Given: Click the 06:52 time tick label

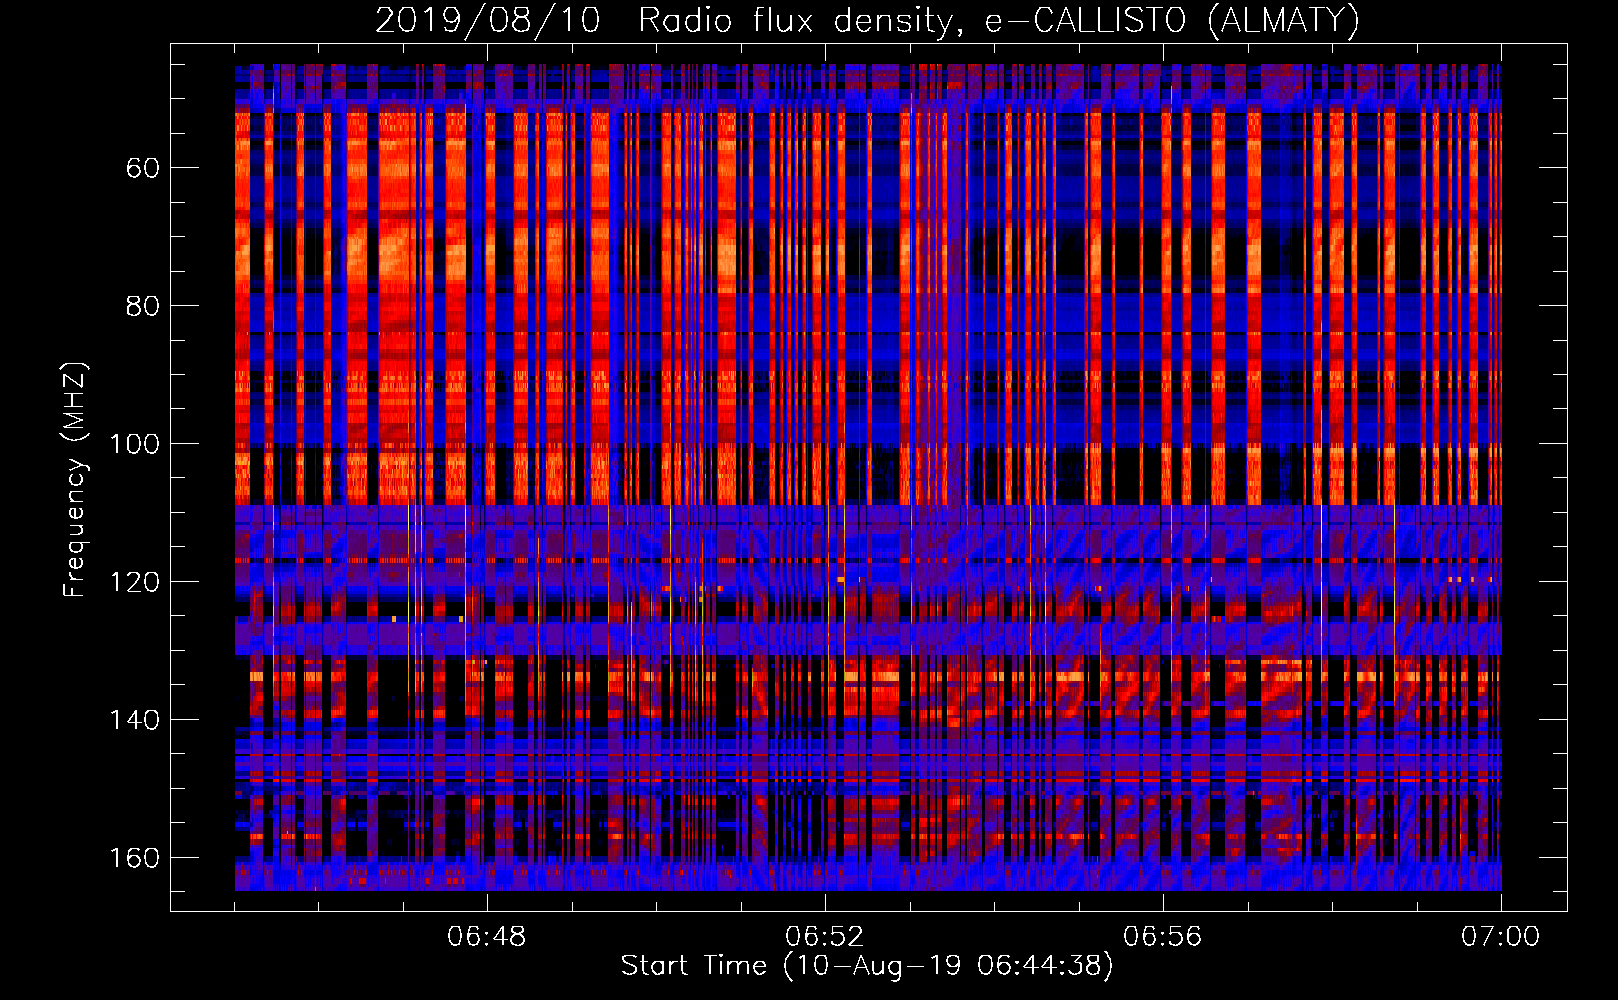Looking at the screenshot, I should (x=825, y=937).
